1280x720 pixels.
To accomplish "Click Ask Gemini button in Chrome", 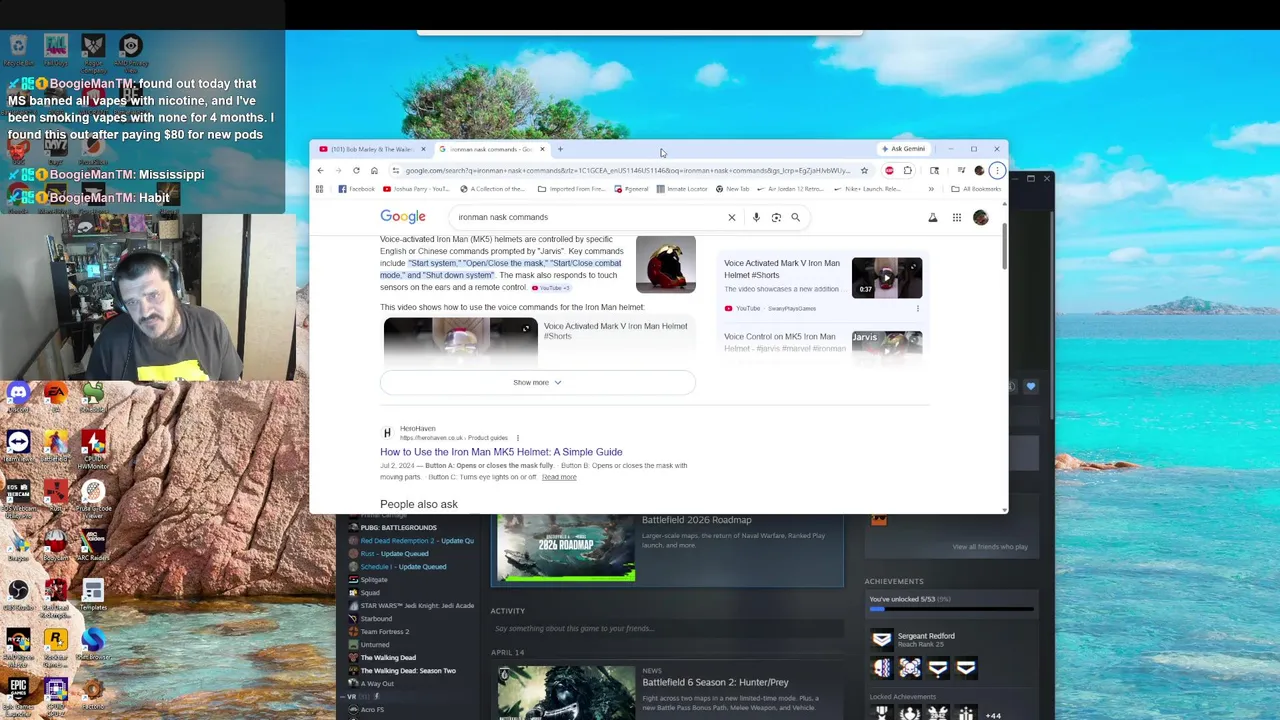I will tap(903, 149).
